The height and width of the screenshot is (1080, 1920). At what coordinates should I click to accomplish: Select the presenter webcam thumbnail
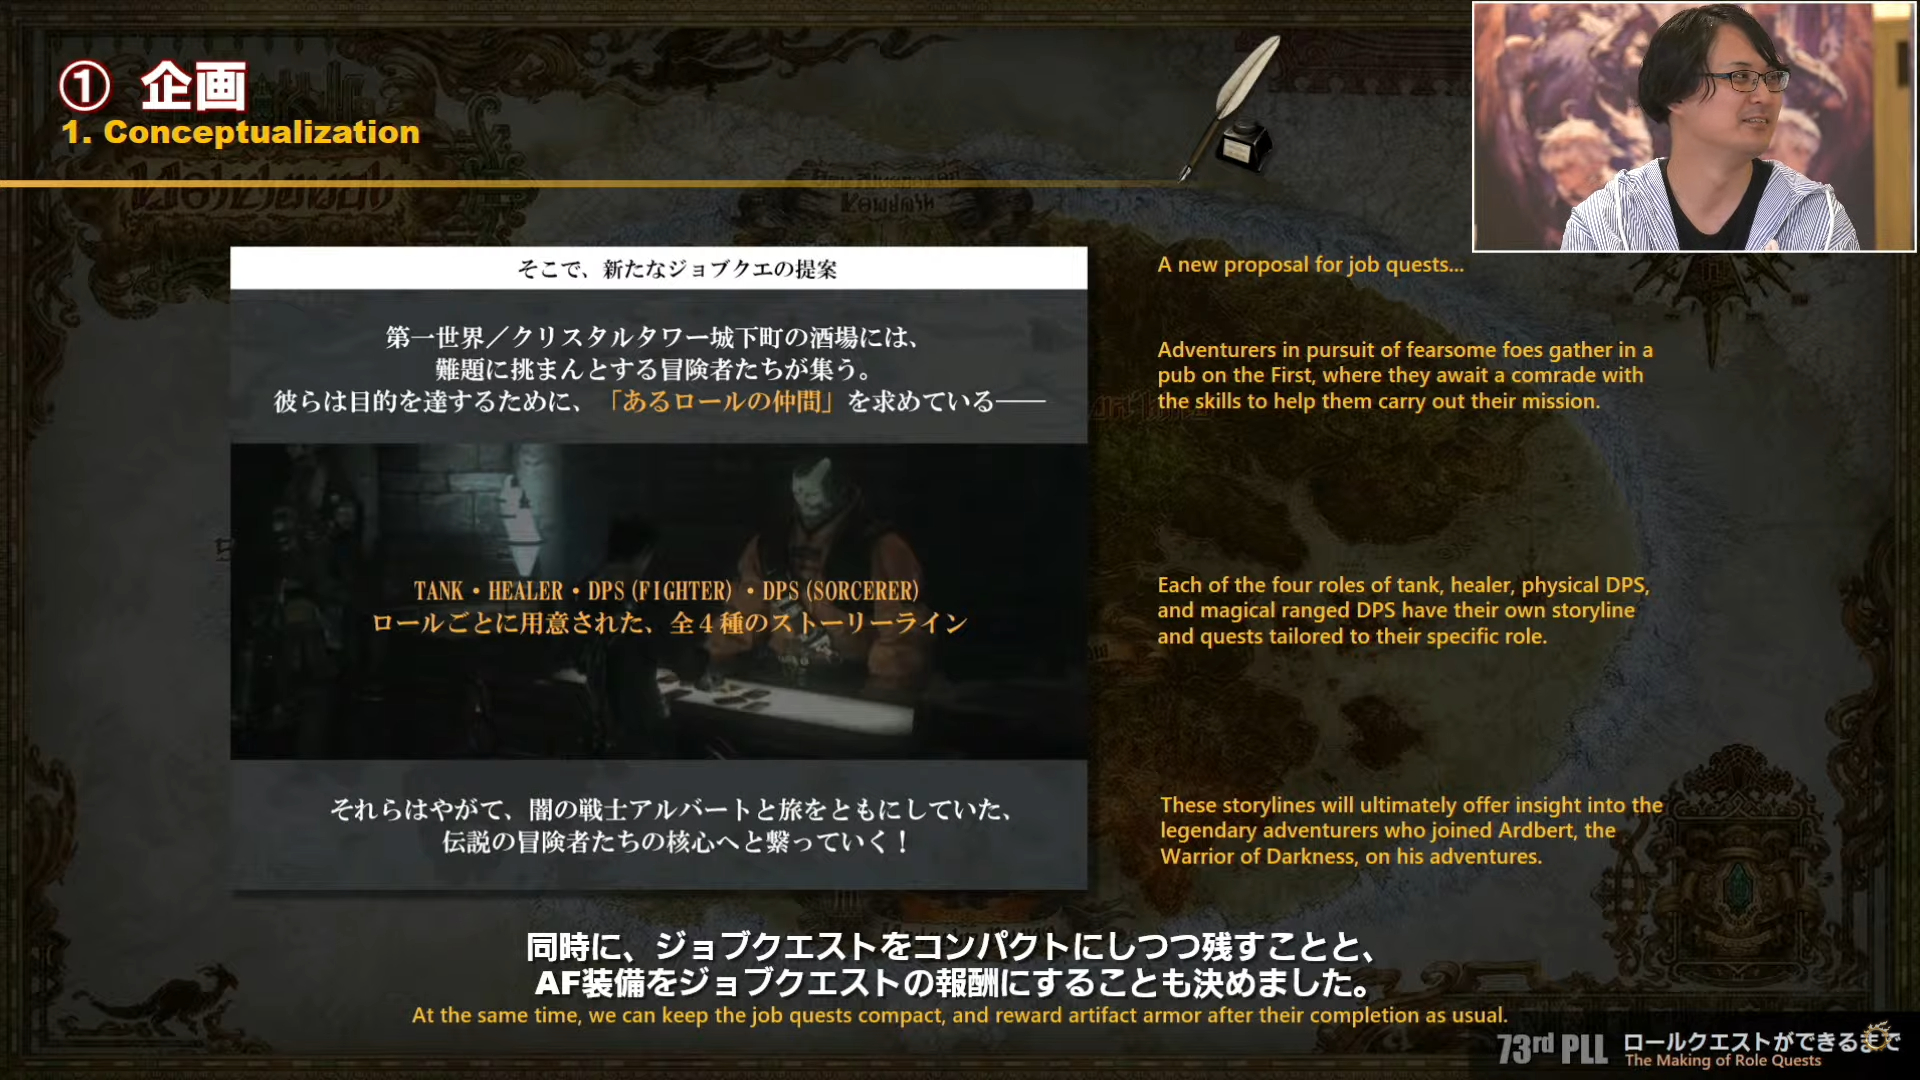pyautogui.click(x=1693, y=127)
